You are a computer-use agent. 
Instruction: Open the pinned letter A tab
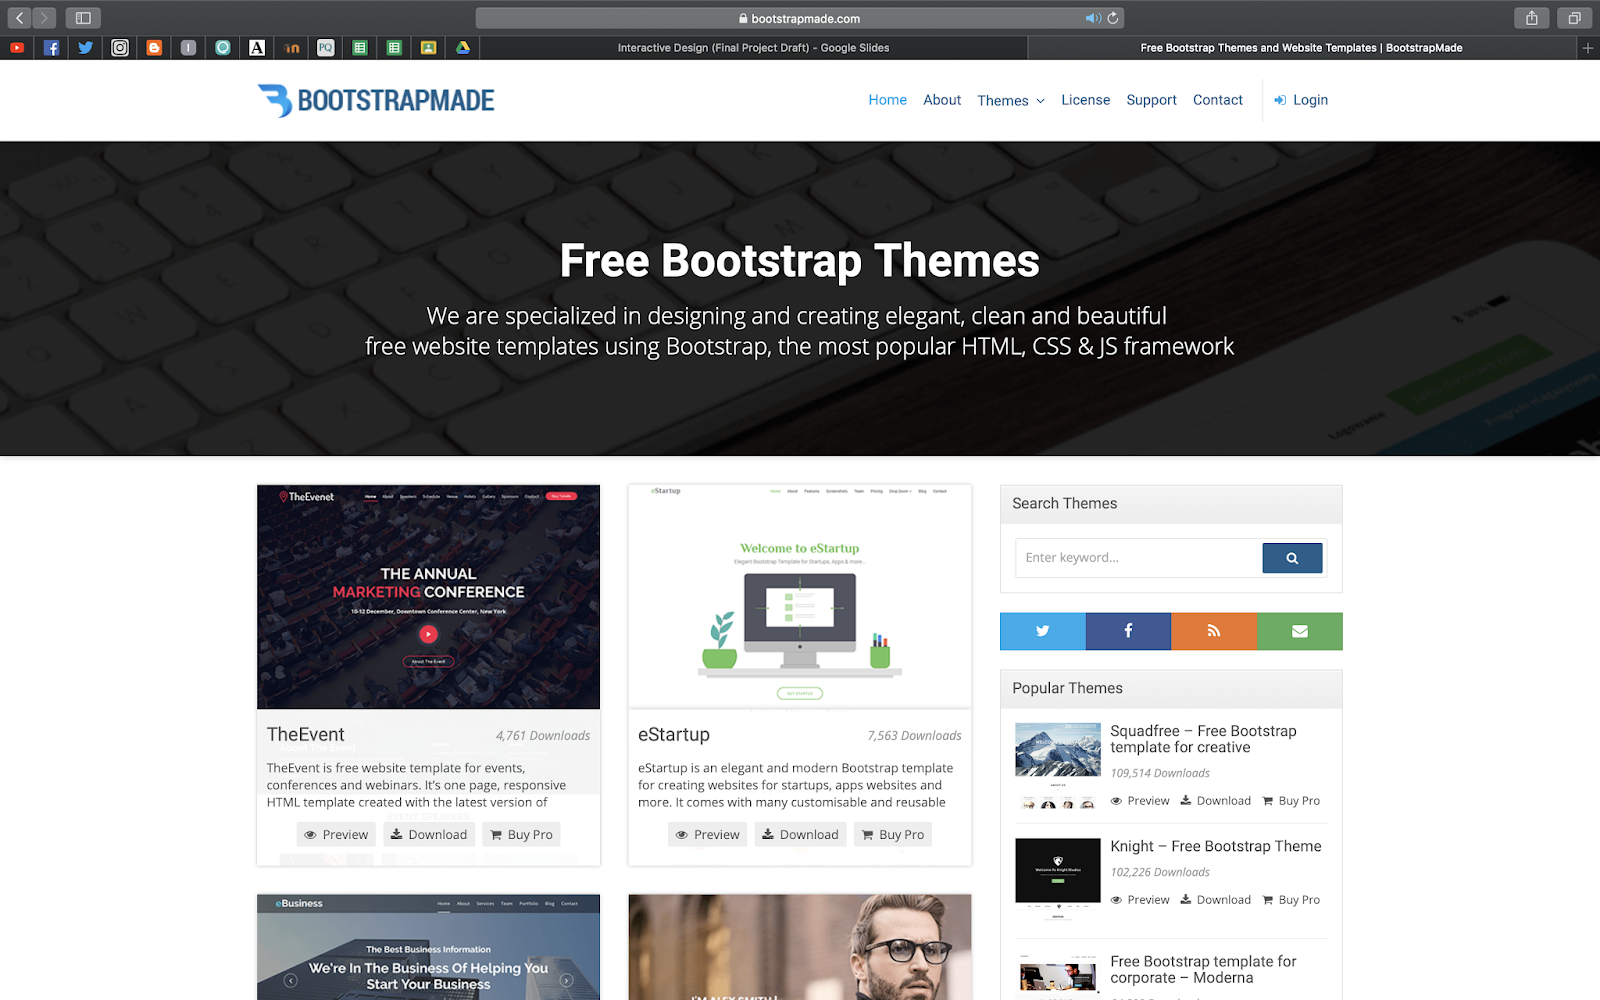257,47
